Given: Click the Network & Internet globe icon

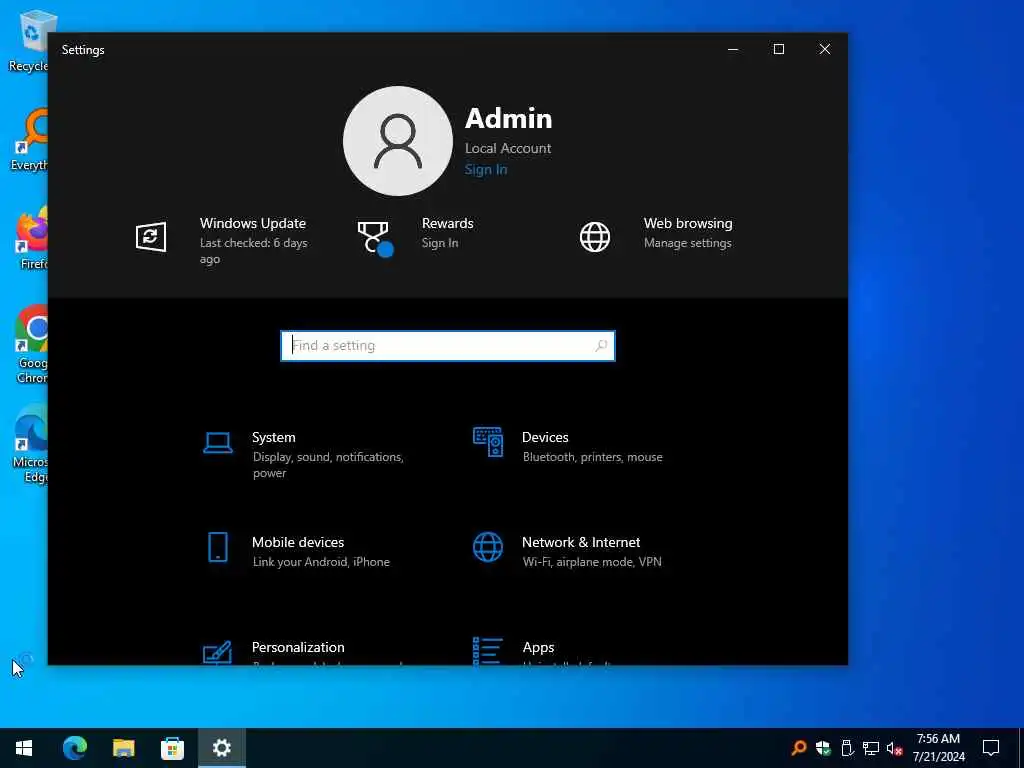Looking at the screenshot, I should (488, 547).
